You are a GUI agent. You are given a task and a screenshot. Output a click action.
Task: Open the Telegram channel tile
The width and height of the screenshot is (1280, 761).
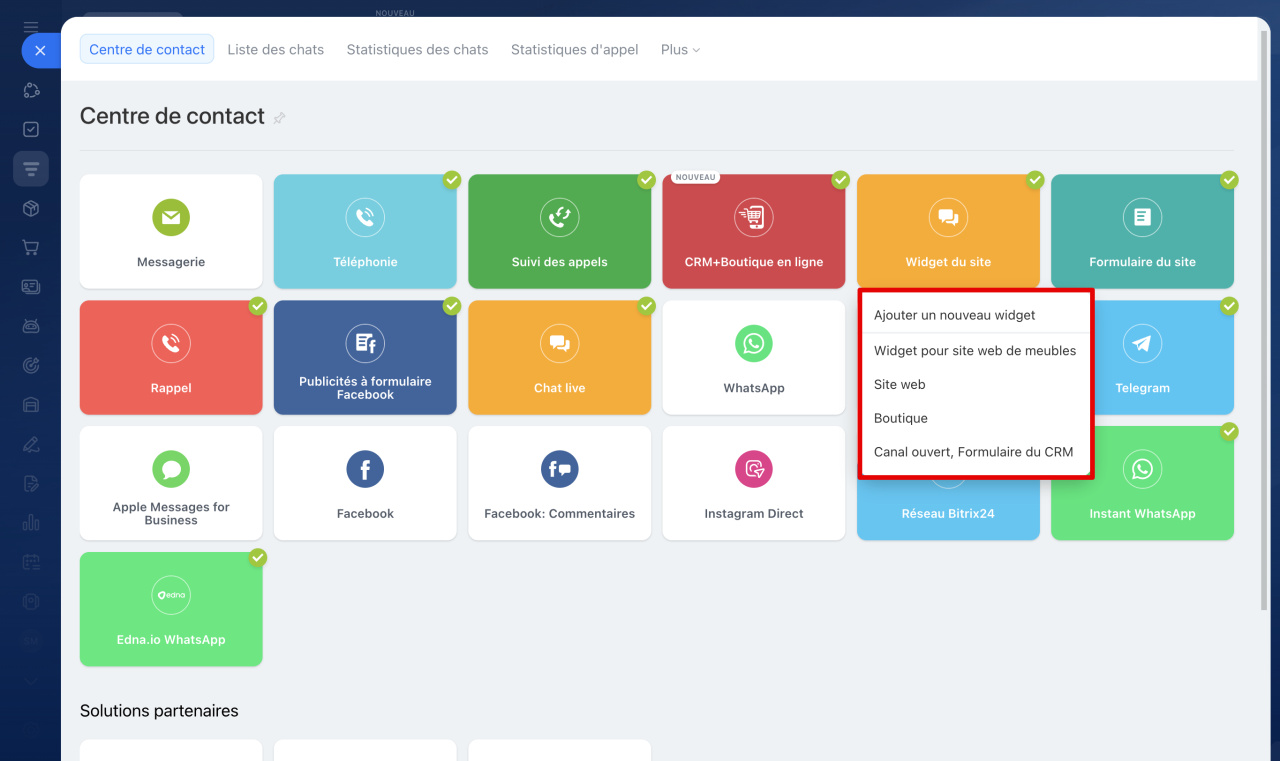[x=1164, y=358]
